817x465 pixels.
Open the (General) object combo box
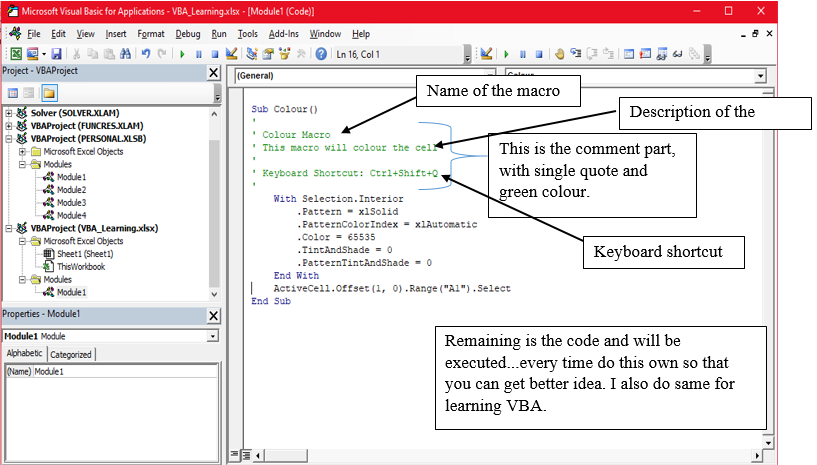point(365,76)
